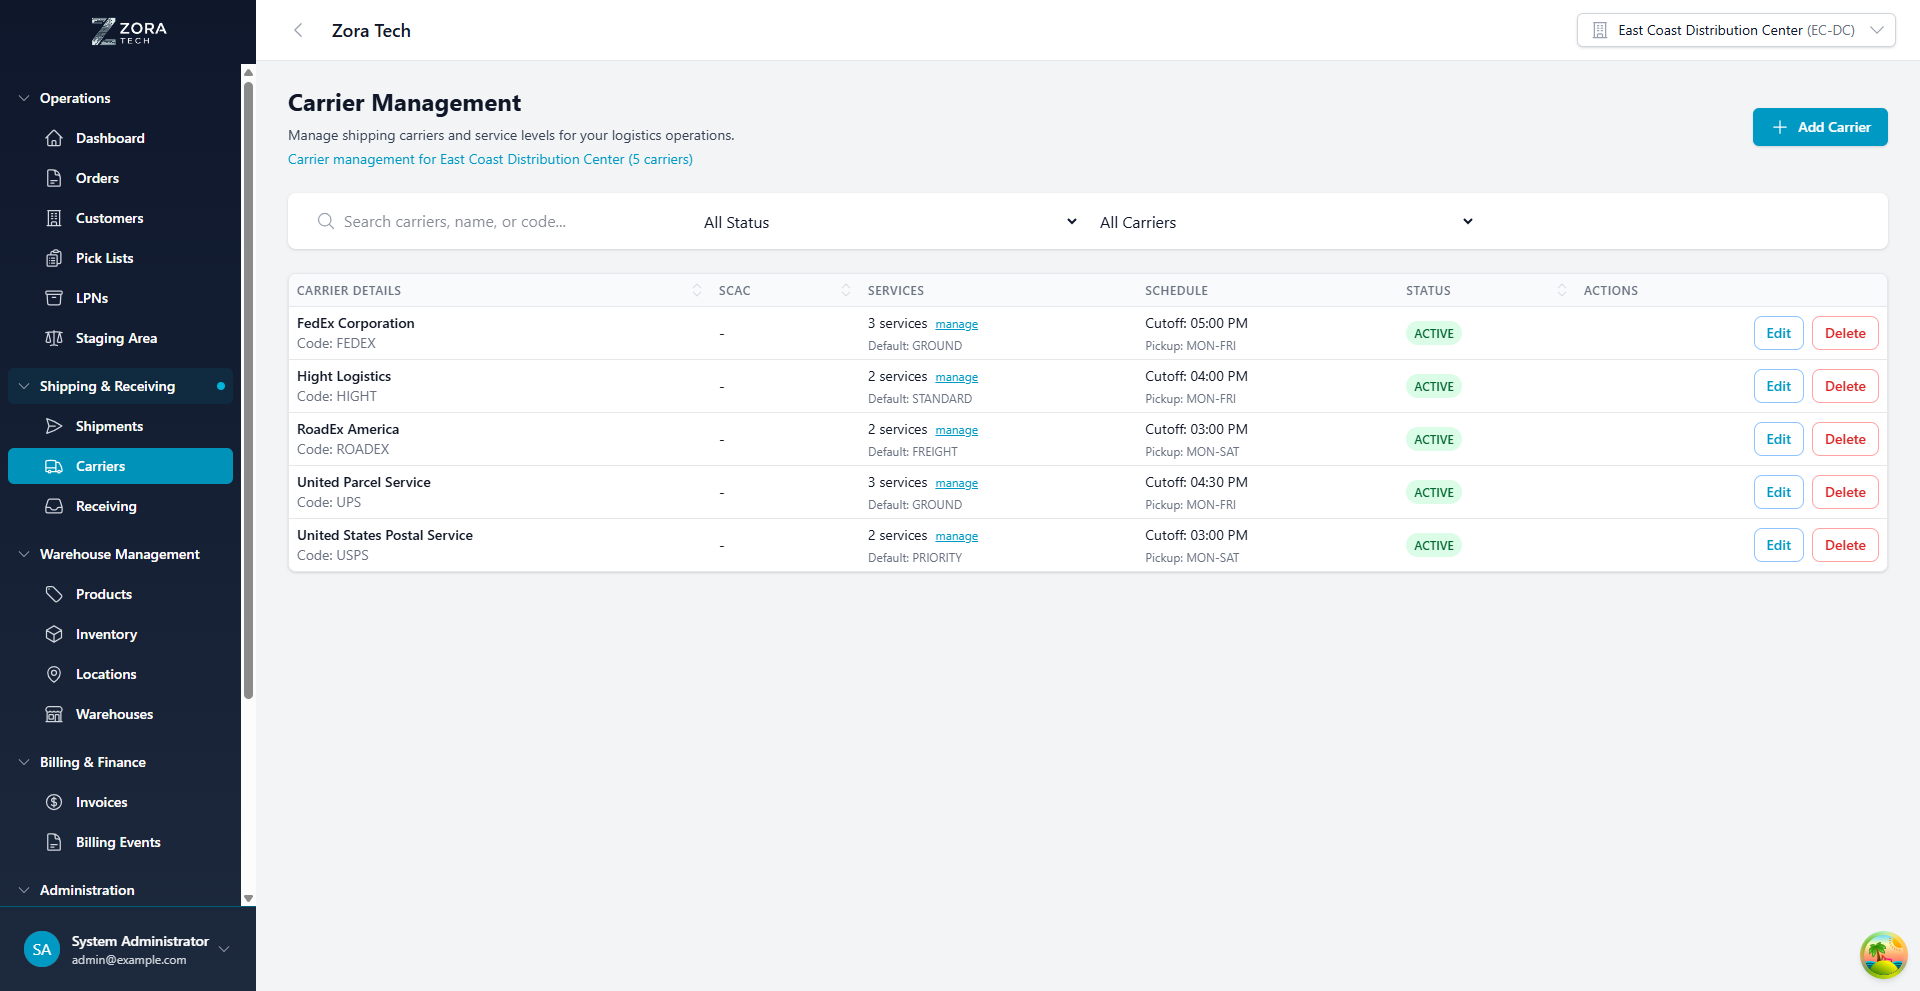Viewport: 1920px width, 991px height.
Task: Select the Orders icon in the sidebar
Action: 55,177
